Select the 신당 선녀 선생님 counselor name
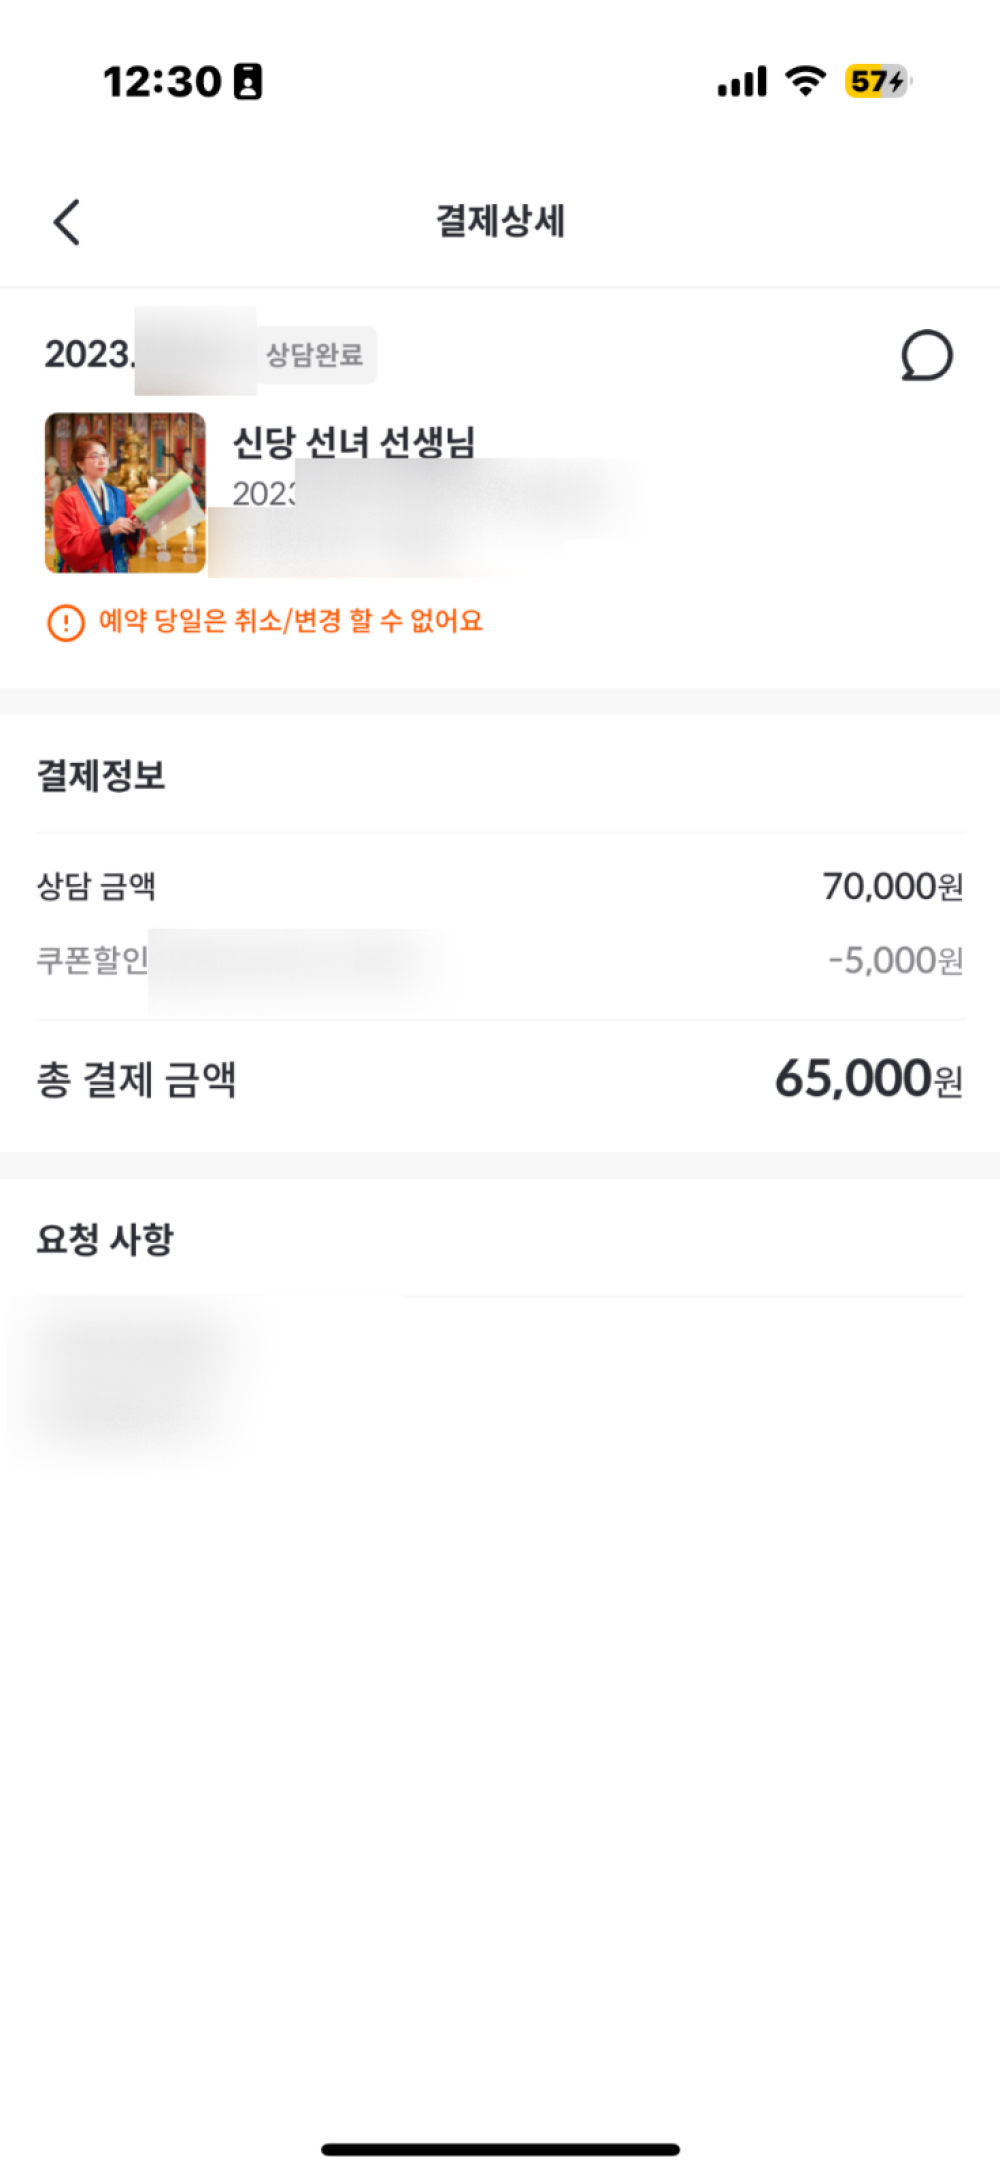 click(x=354, y=442)
